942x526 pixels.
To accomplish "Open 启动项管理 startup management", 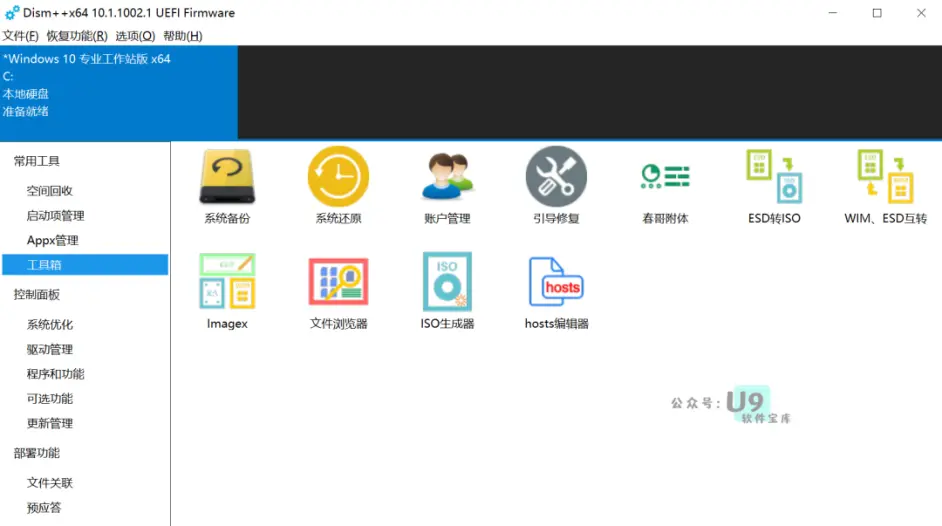I will [55, 216].
